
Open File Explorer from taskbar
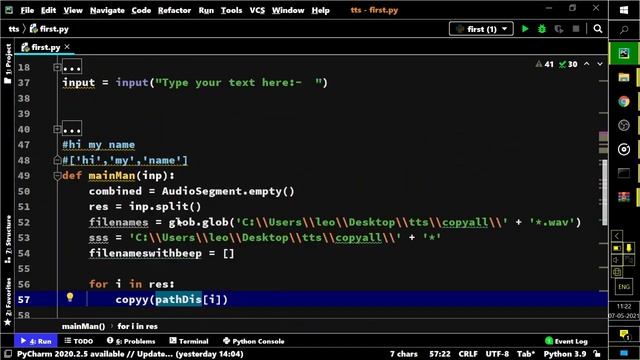(624, 77)
